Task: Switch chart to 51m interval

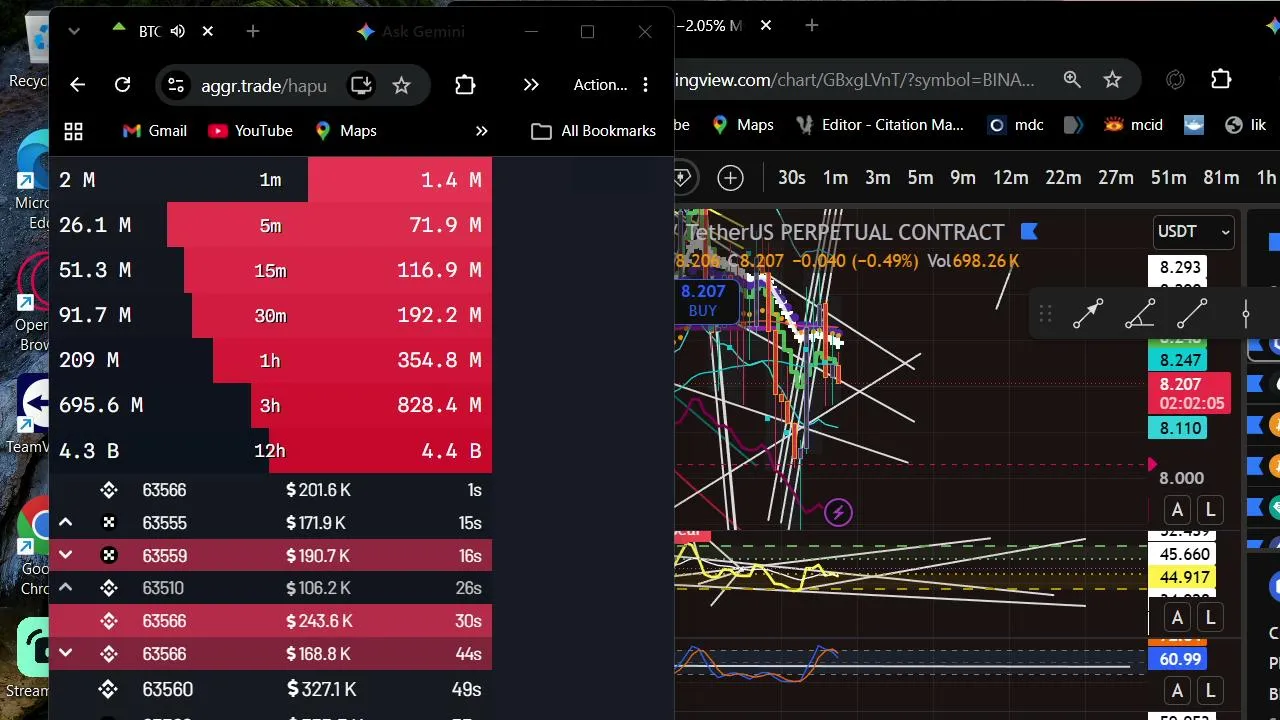Action: click(x=1168, y=178)
